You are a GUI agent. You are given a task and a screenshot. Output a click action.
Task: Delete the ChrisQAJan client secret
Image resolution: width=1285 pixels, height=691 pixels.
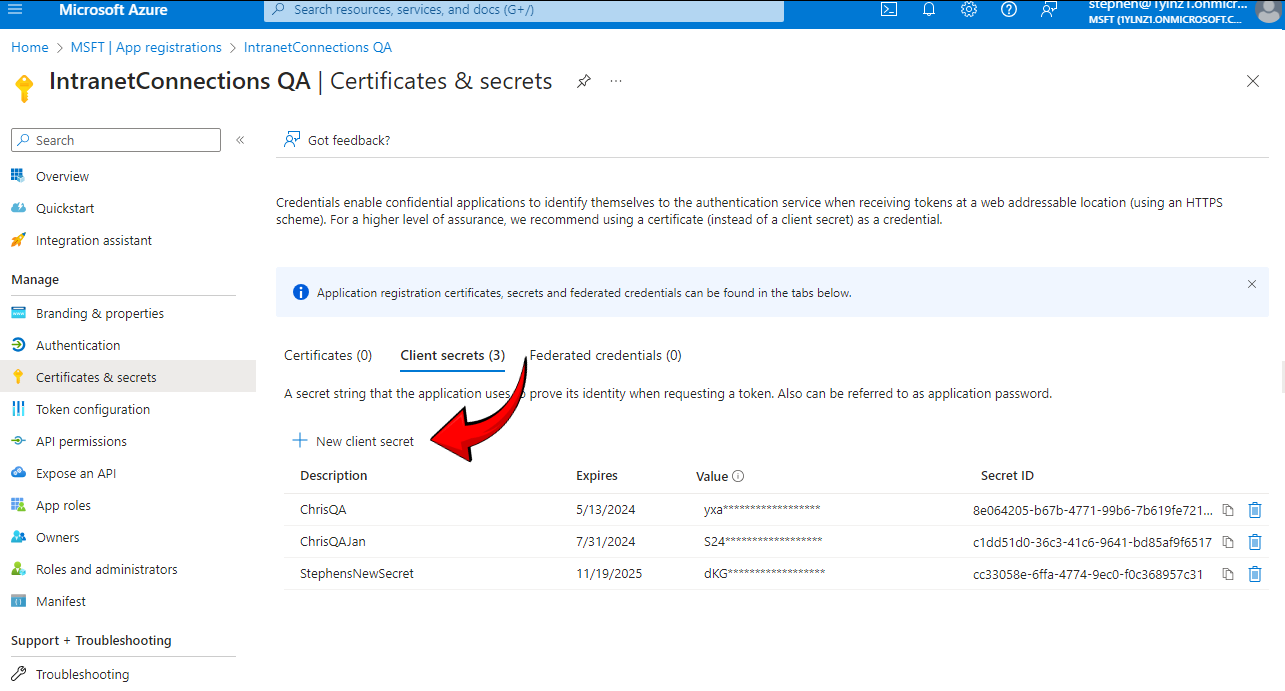click(x=1255, y=542)
